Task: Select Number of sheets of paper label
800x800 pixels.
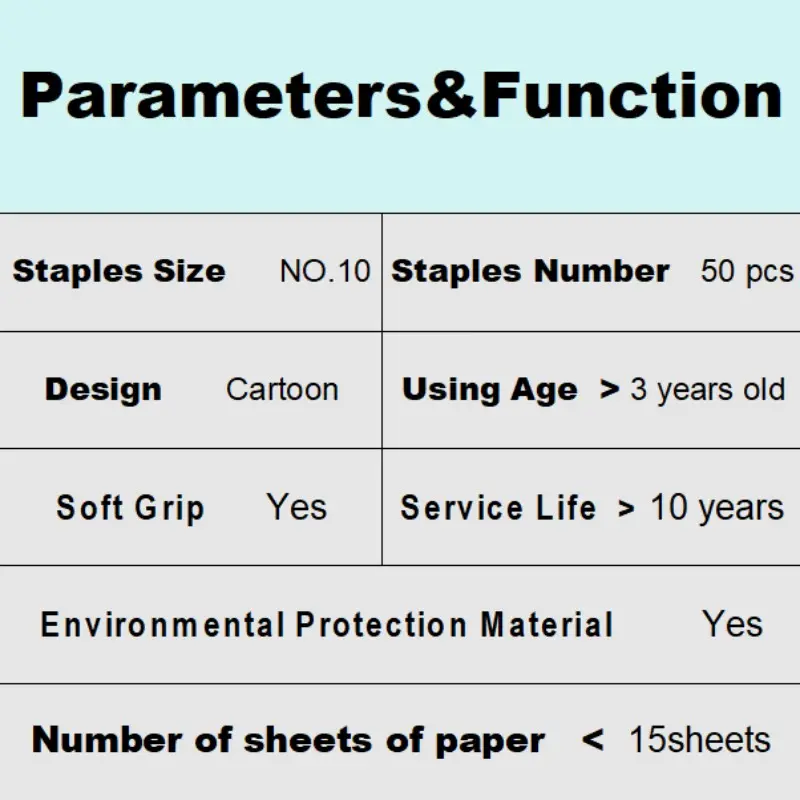Action: 288,741
